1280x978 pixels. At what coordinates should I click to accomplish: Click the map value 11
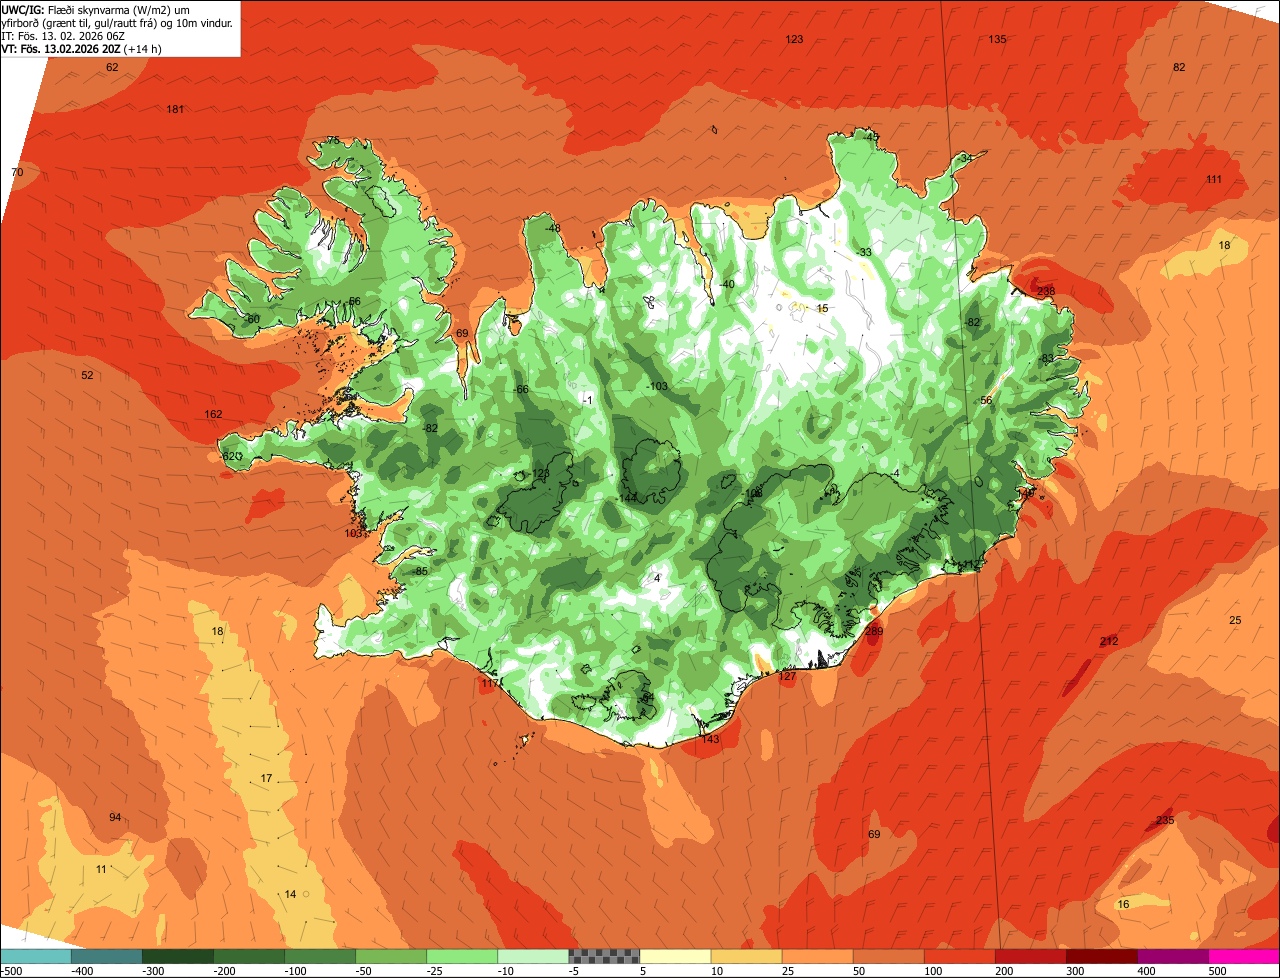101,869
